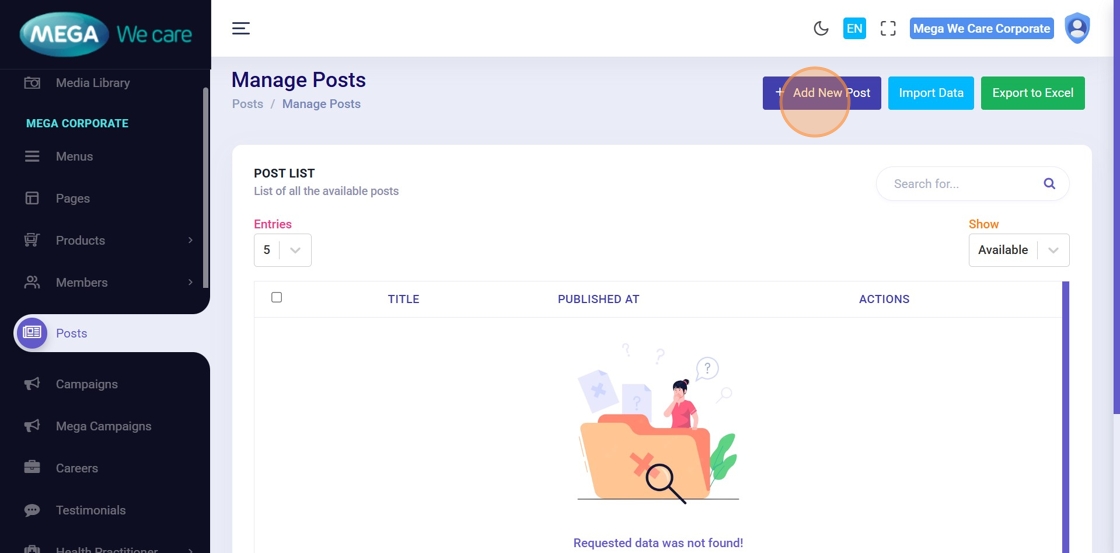Screen dimensions: 1120x553
Task: Click the hamburger sidebar toggle icon
Action: tap(241, 28)
